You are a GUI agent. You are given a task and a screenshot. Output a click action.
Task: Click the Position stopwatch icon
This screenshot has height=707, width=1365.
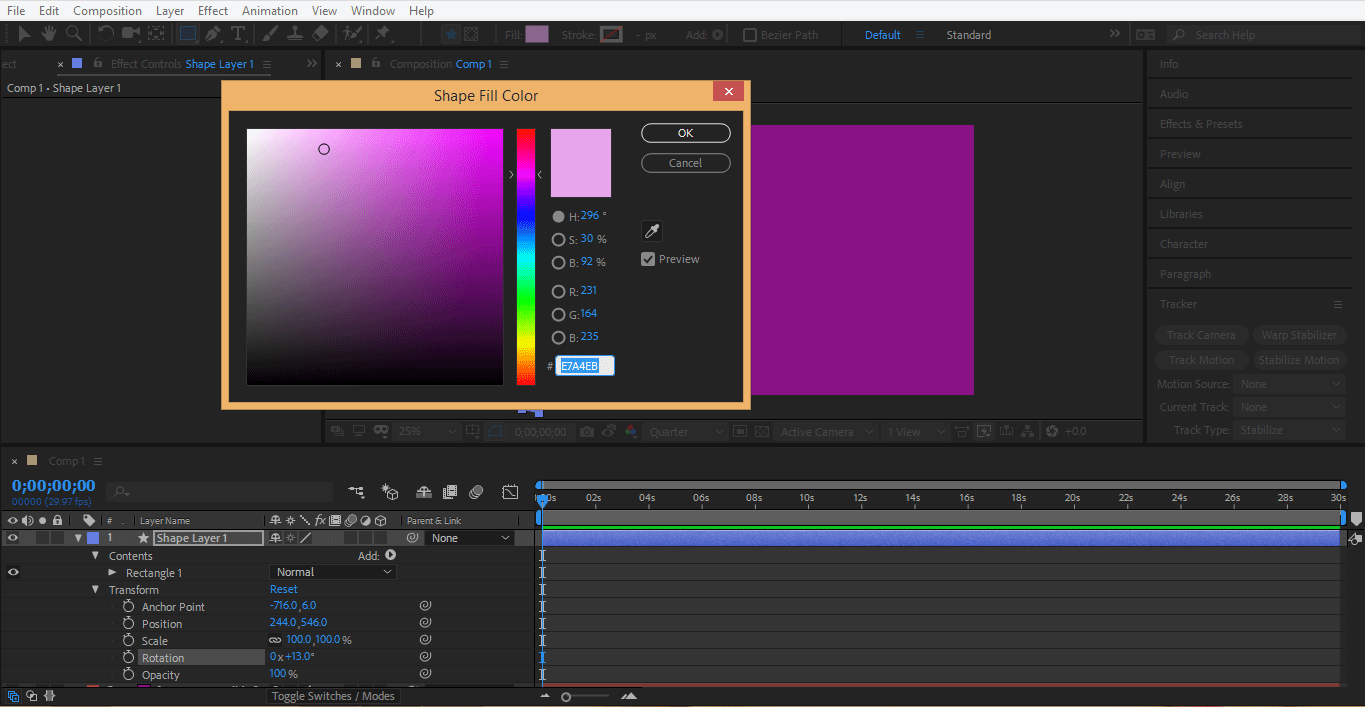(x=128, y=624)
